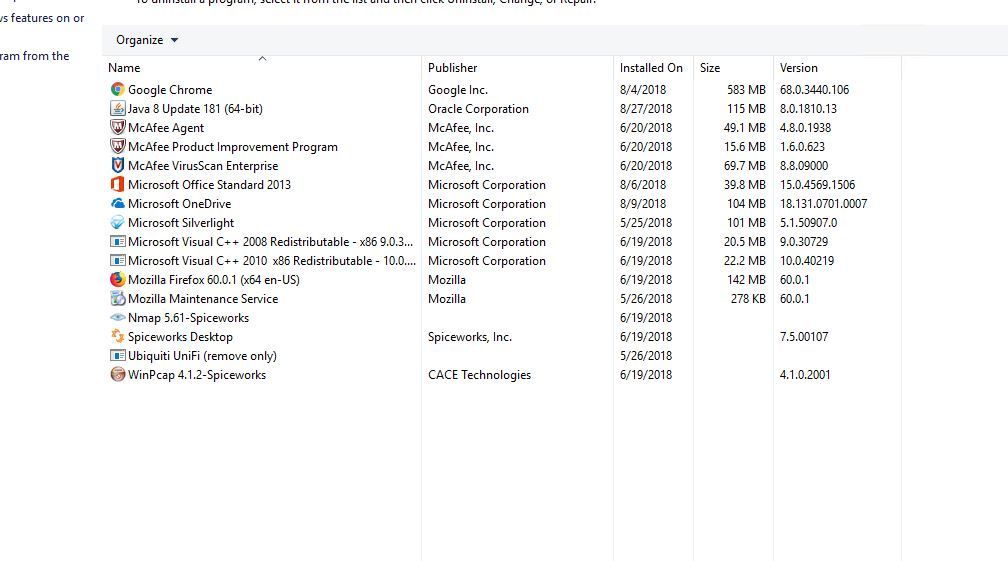Click the Nmap eye icon

tap(118, 318)
